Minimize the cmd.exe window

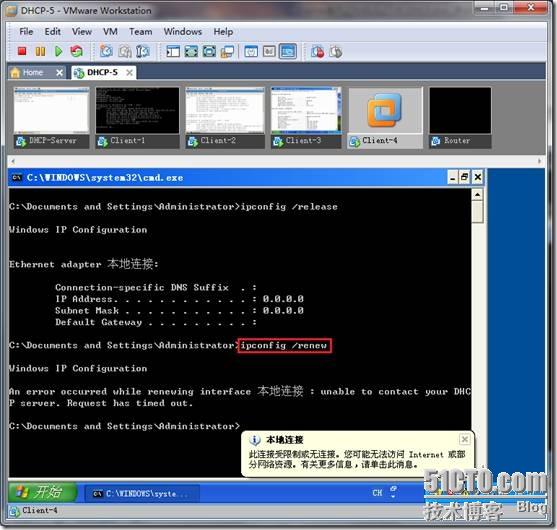pos(453,177)
